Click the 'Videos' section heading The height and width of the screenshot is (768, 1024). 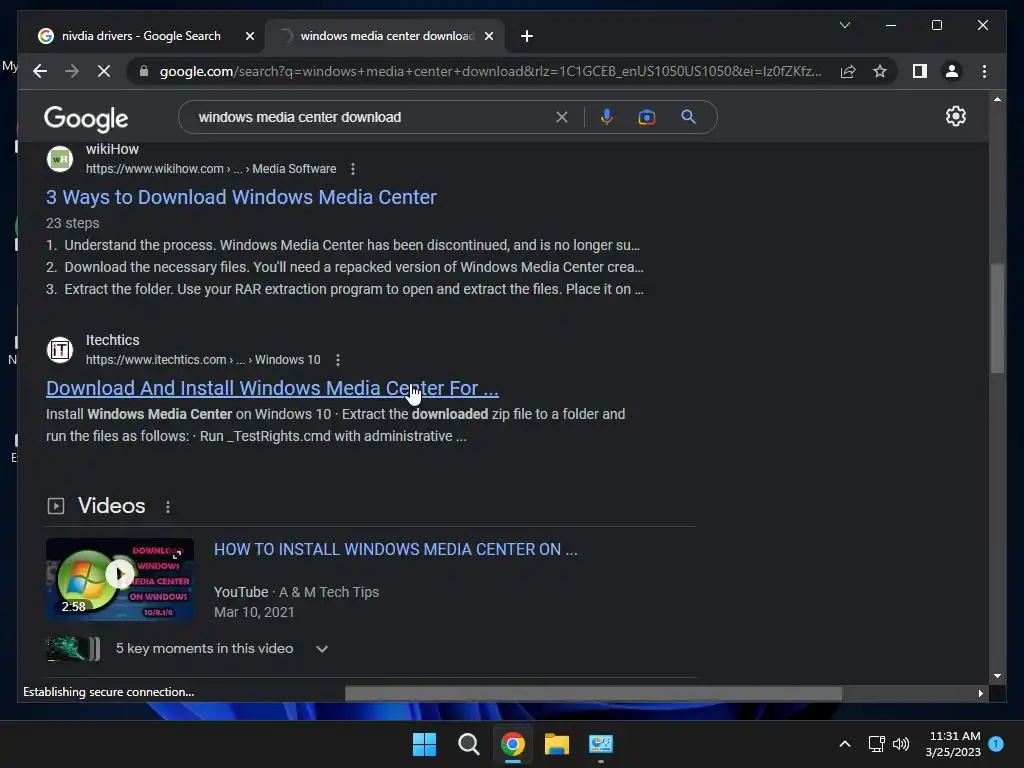(112, 505)
